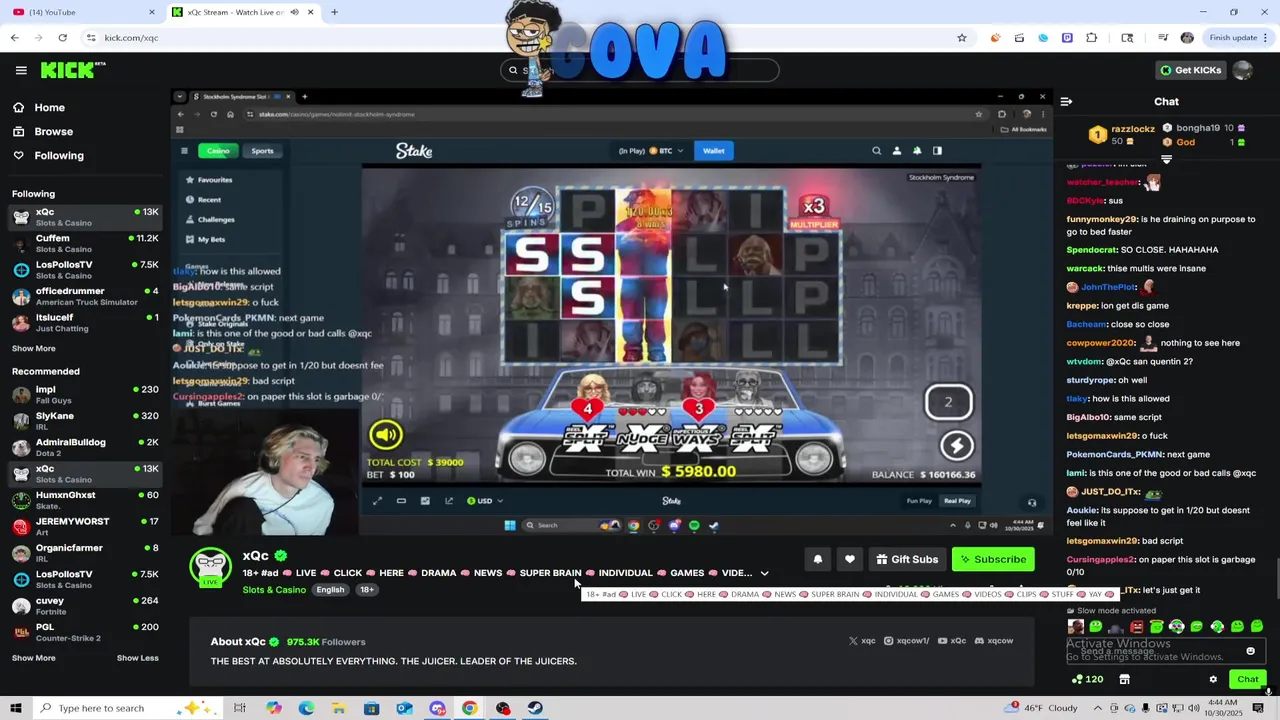
Task: Open officedrummer channel in Following
Action: pos(85,296)
